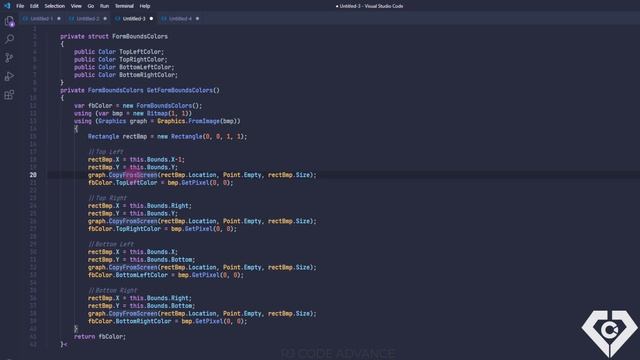
Task: Click the VS Code logo icon
Action: [x=7, y=6]
